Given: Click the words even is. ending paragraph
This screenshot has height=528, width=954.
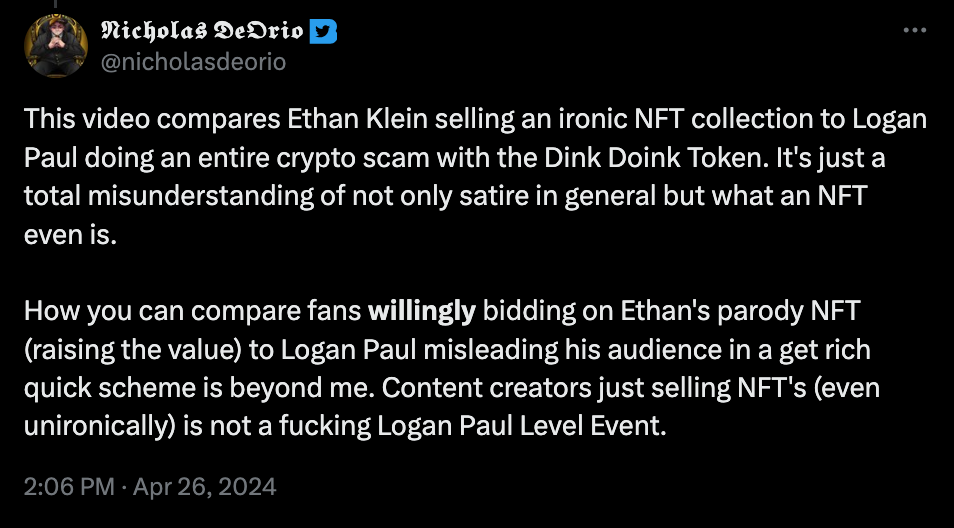Looking at the screenshot, I should (x=70, y=234).
